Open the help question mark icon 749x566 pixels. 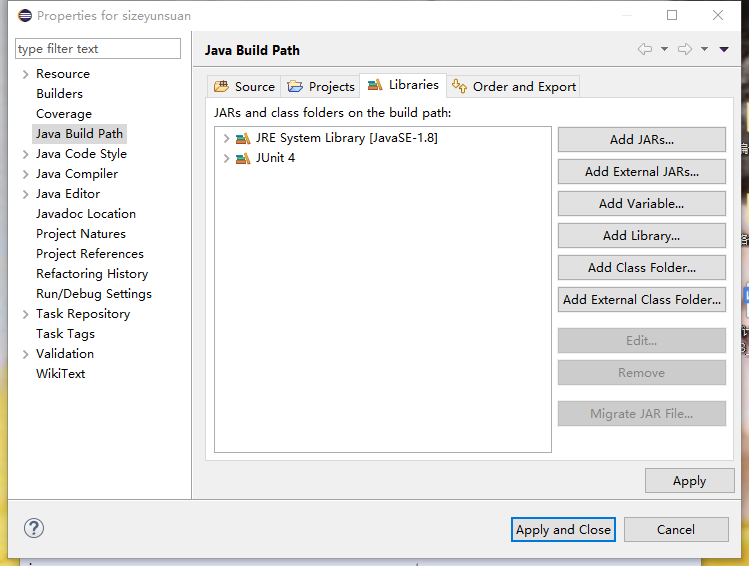[34, 528]
